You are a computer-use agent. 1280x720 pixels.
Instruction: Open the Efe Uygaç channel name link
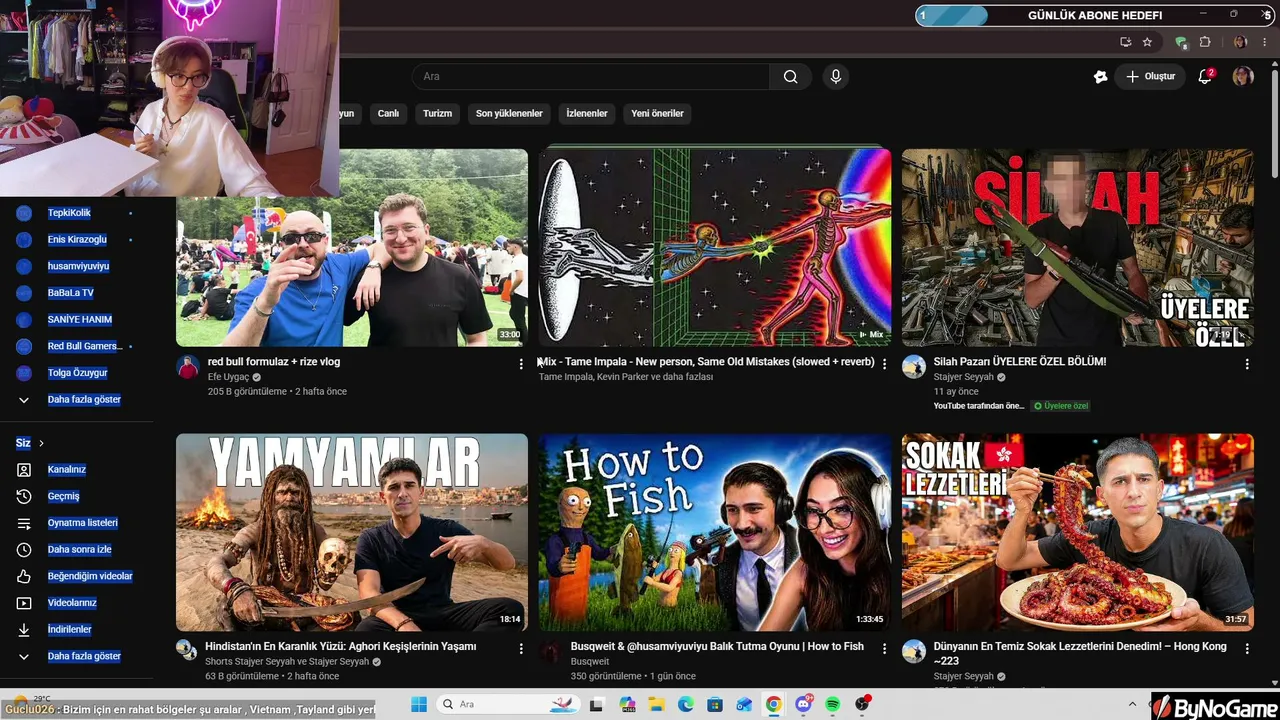point(228,377)
